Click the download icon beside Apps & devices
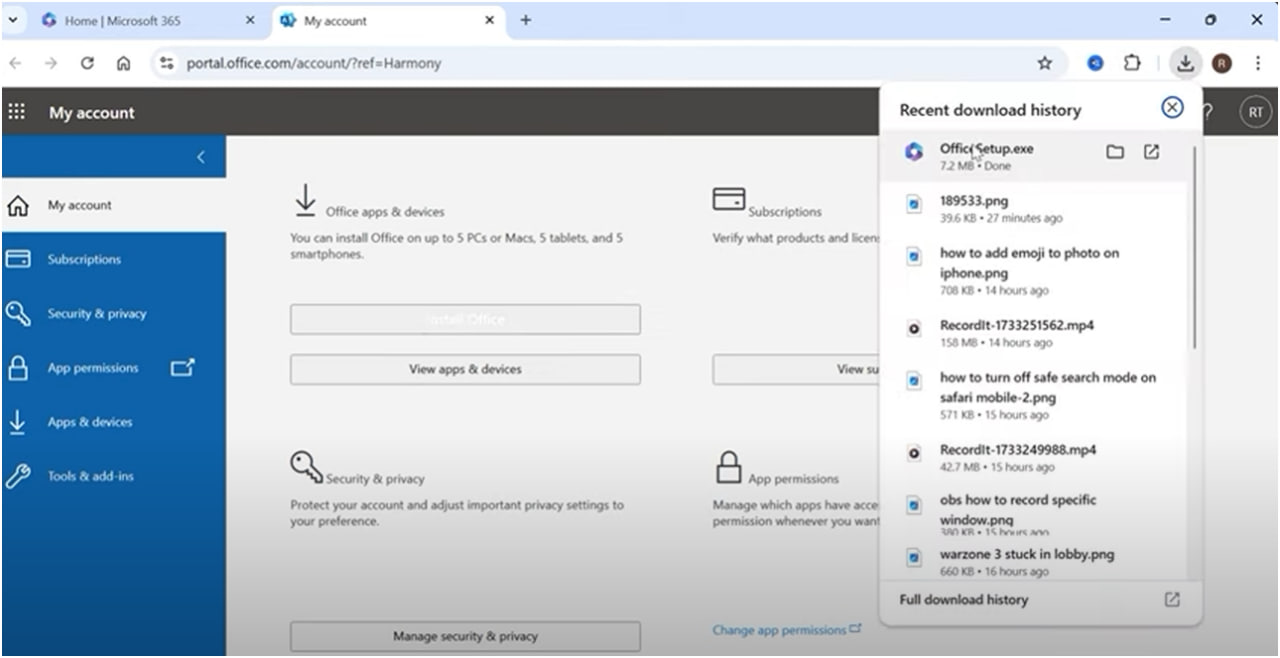Image resolution: width=1280 pixels, height=658 pixels. tap(17, 422)
